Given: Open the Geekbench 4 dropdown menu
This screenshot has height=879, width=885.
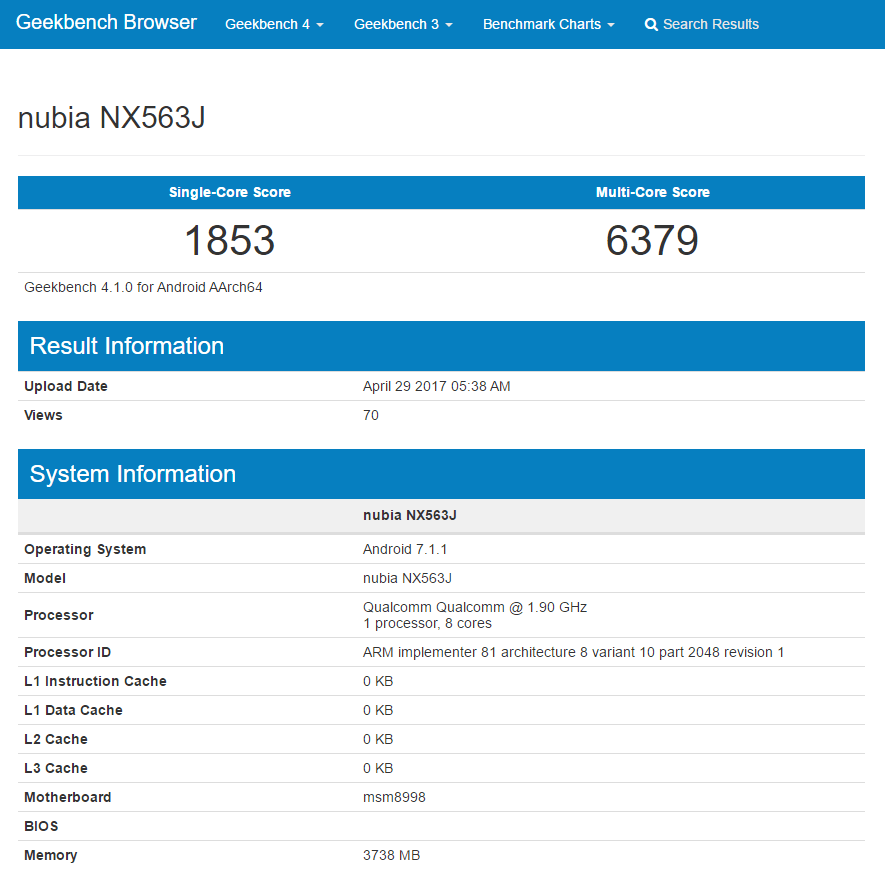Looking at the screenshot, I should pyautogui.click(x=274, y=24).
